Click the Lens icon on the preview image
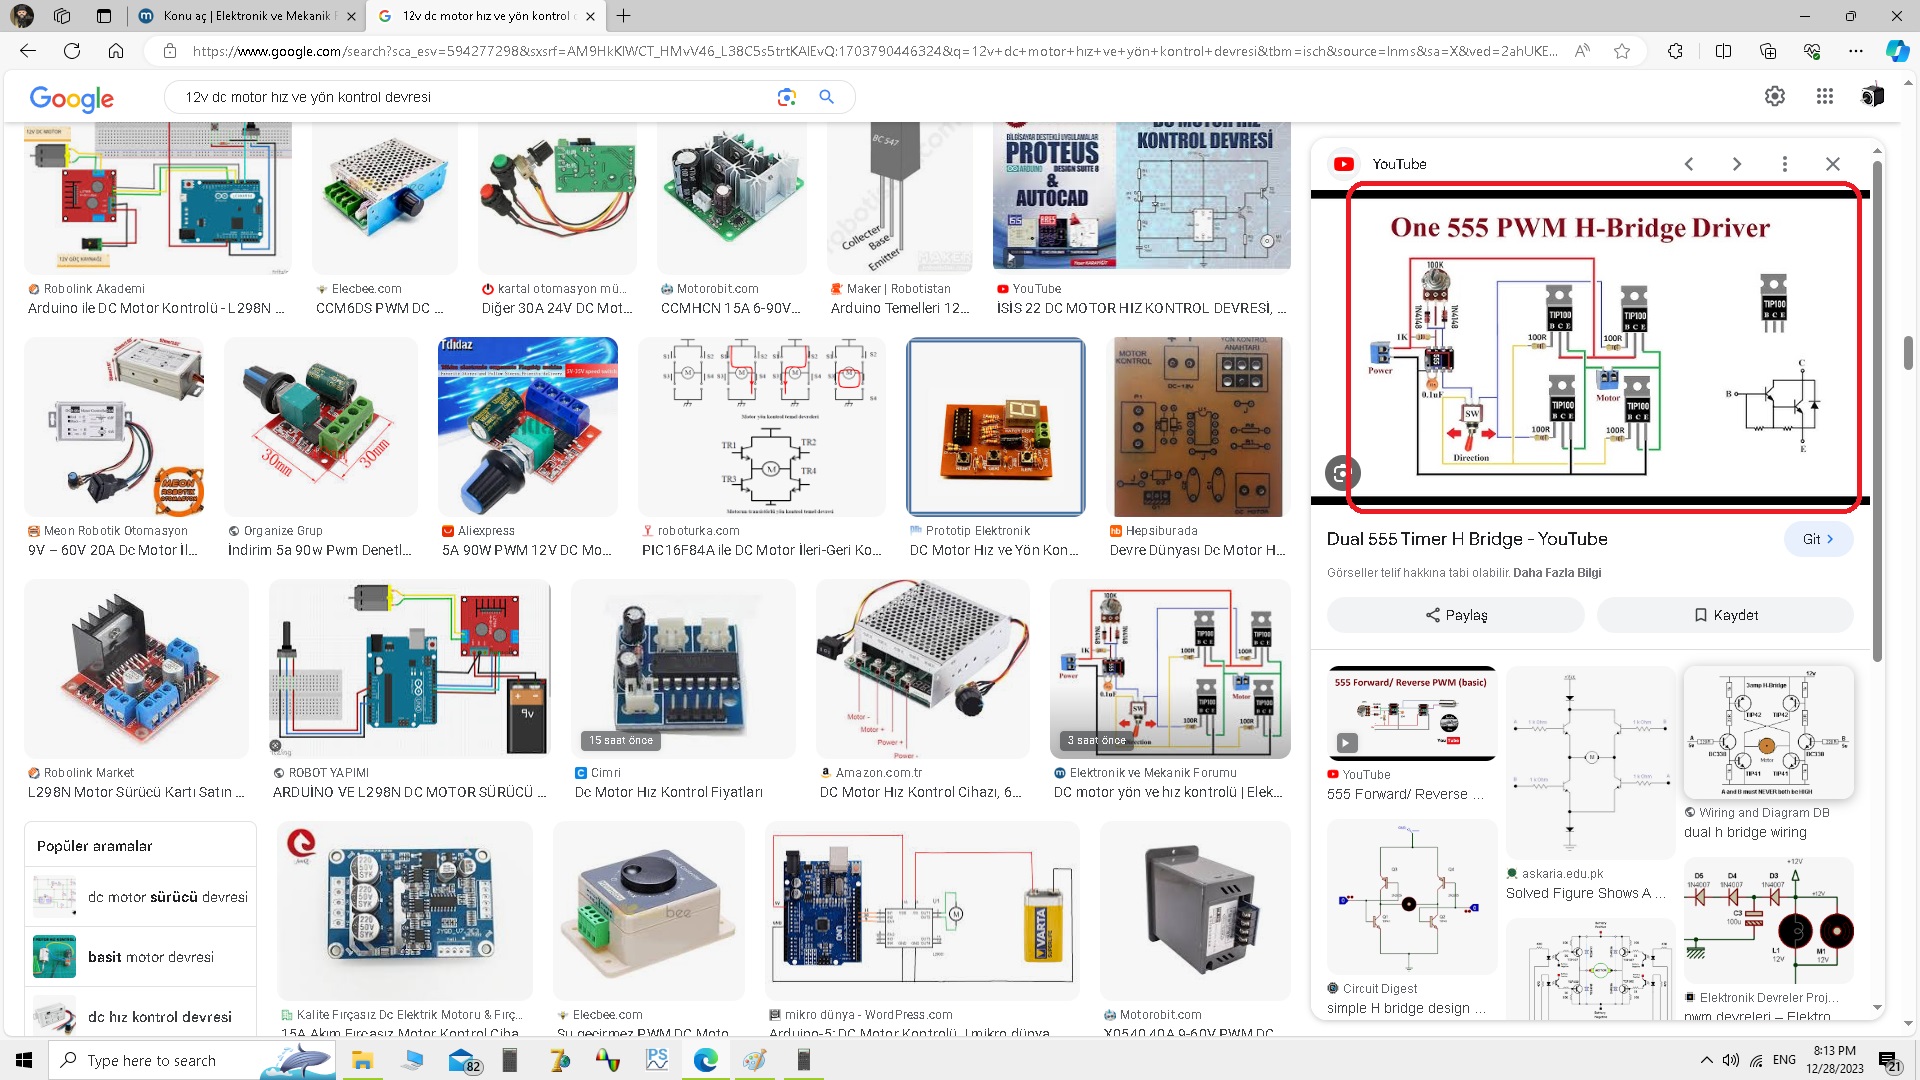The image size is (1920, 1080). tap(1342, 473)
